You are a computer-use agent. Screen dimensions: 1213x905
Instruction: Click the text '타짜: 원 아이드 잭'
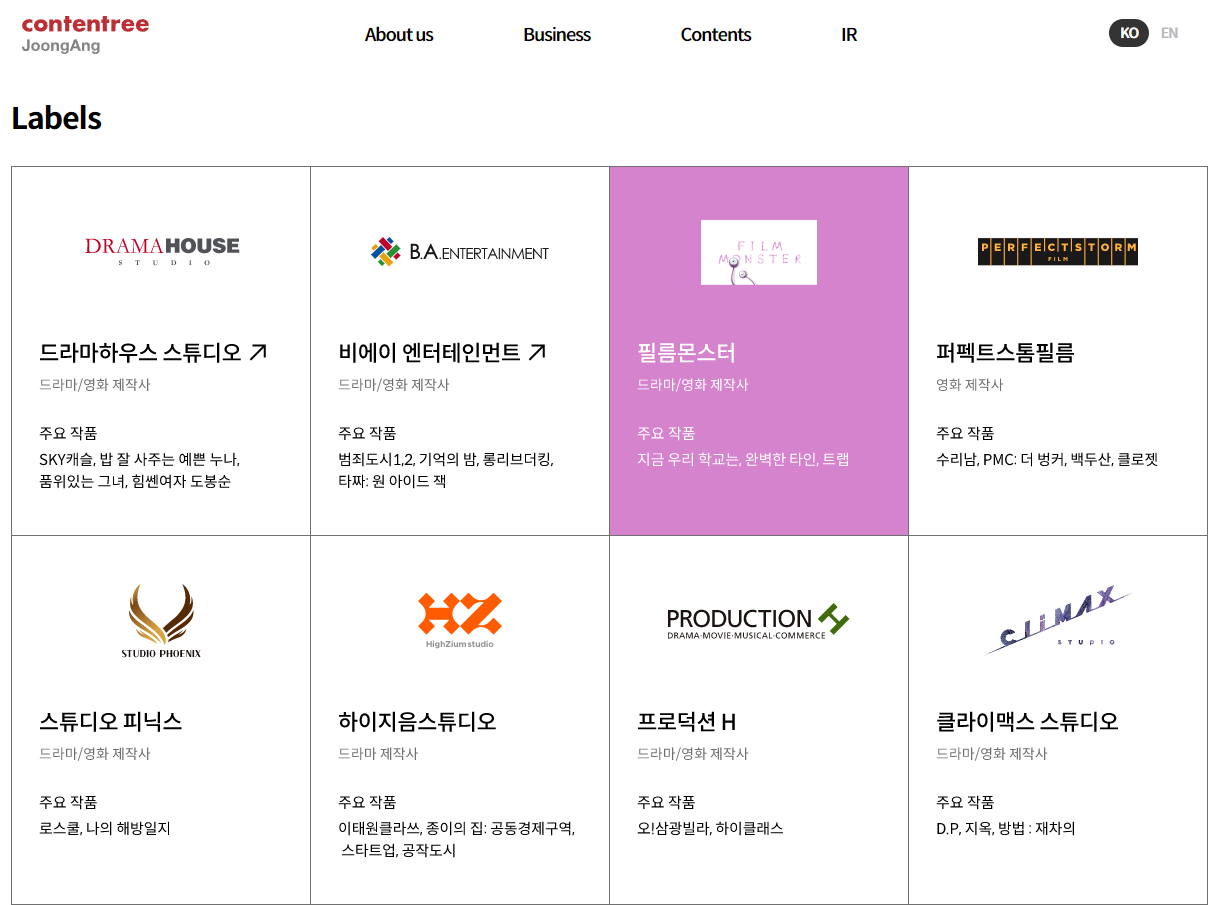(x=392, y=482)
